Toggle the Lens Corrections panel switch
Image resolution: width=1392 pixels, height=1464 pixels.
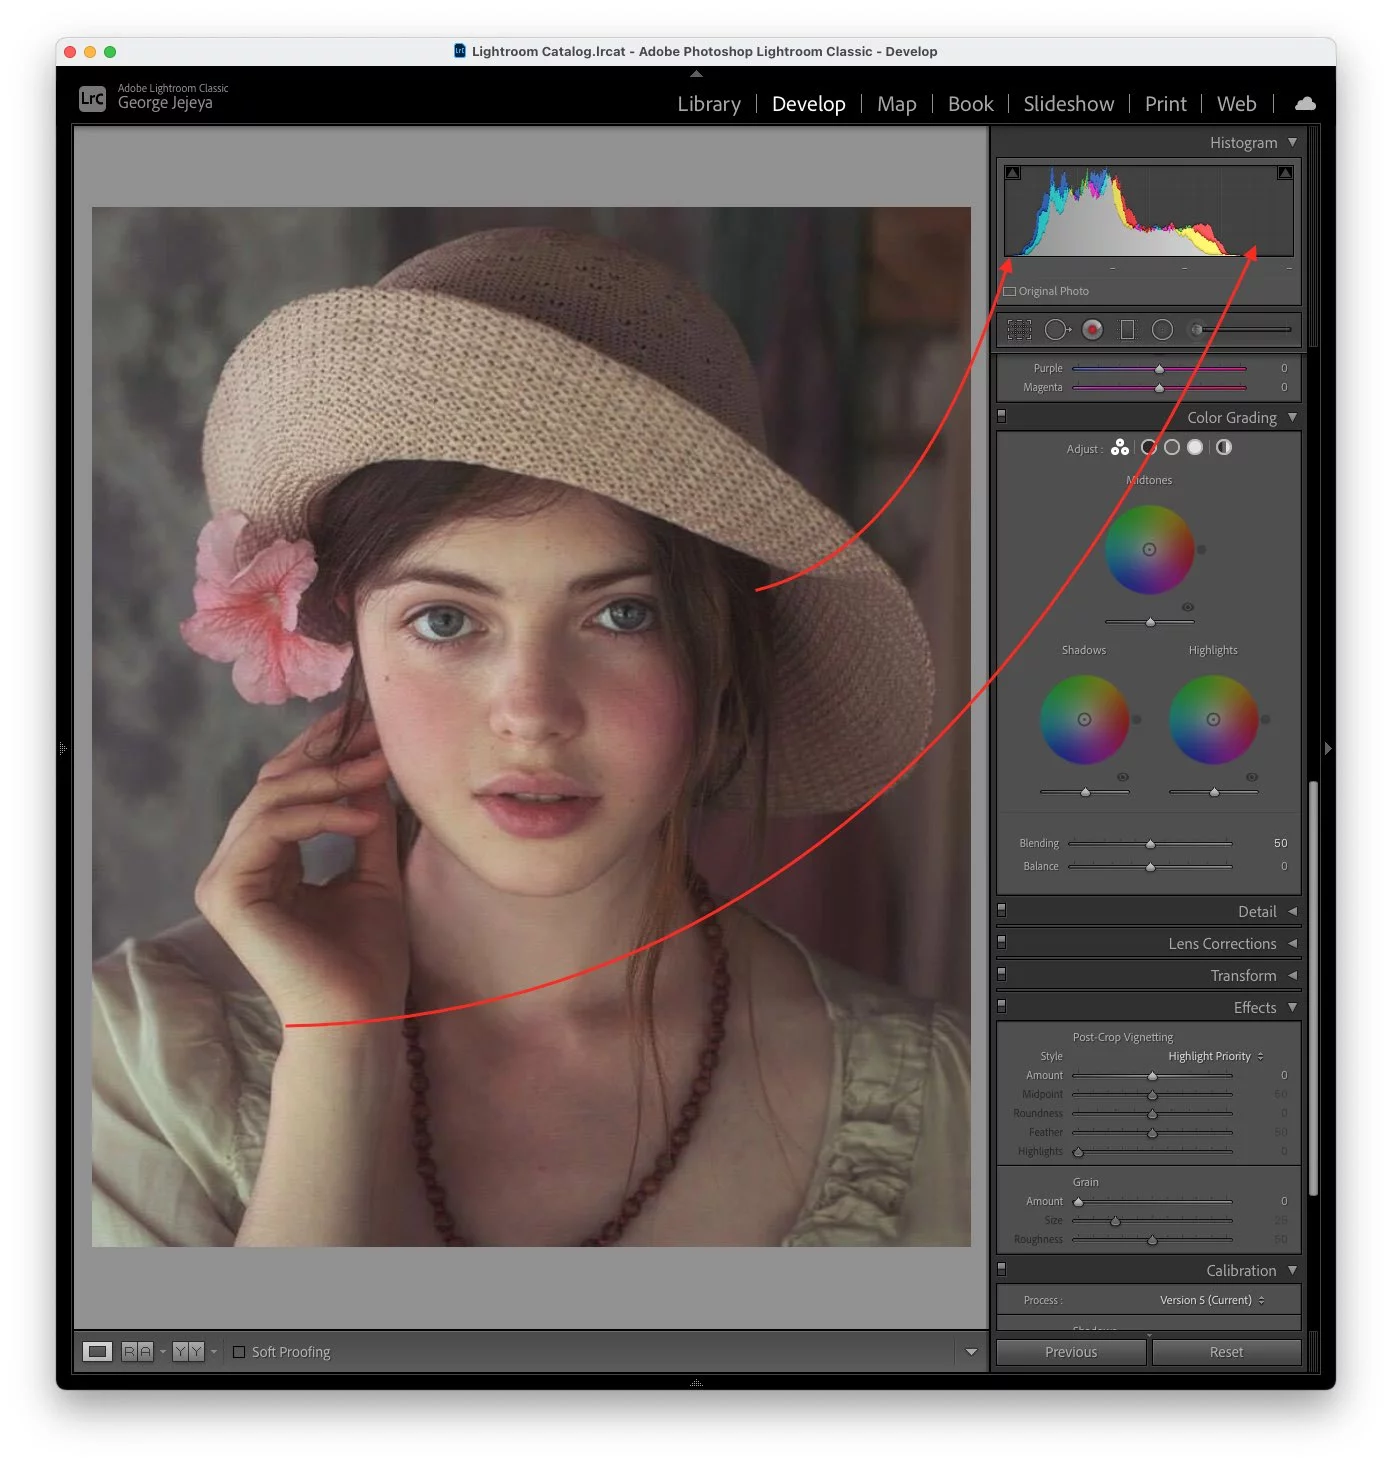click(1001, 942)
